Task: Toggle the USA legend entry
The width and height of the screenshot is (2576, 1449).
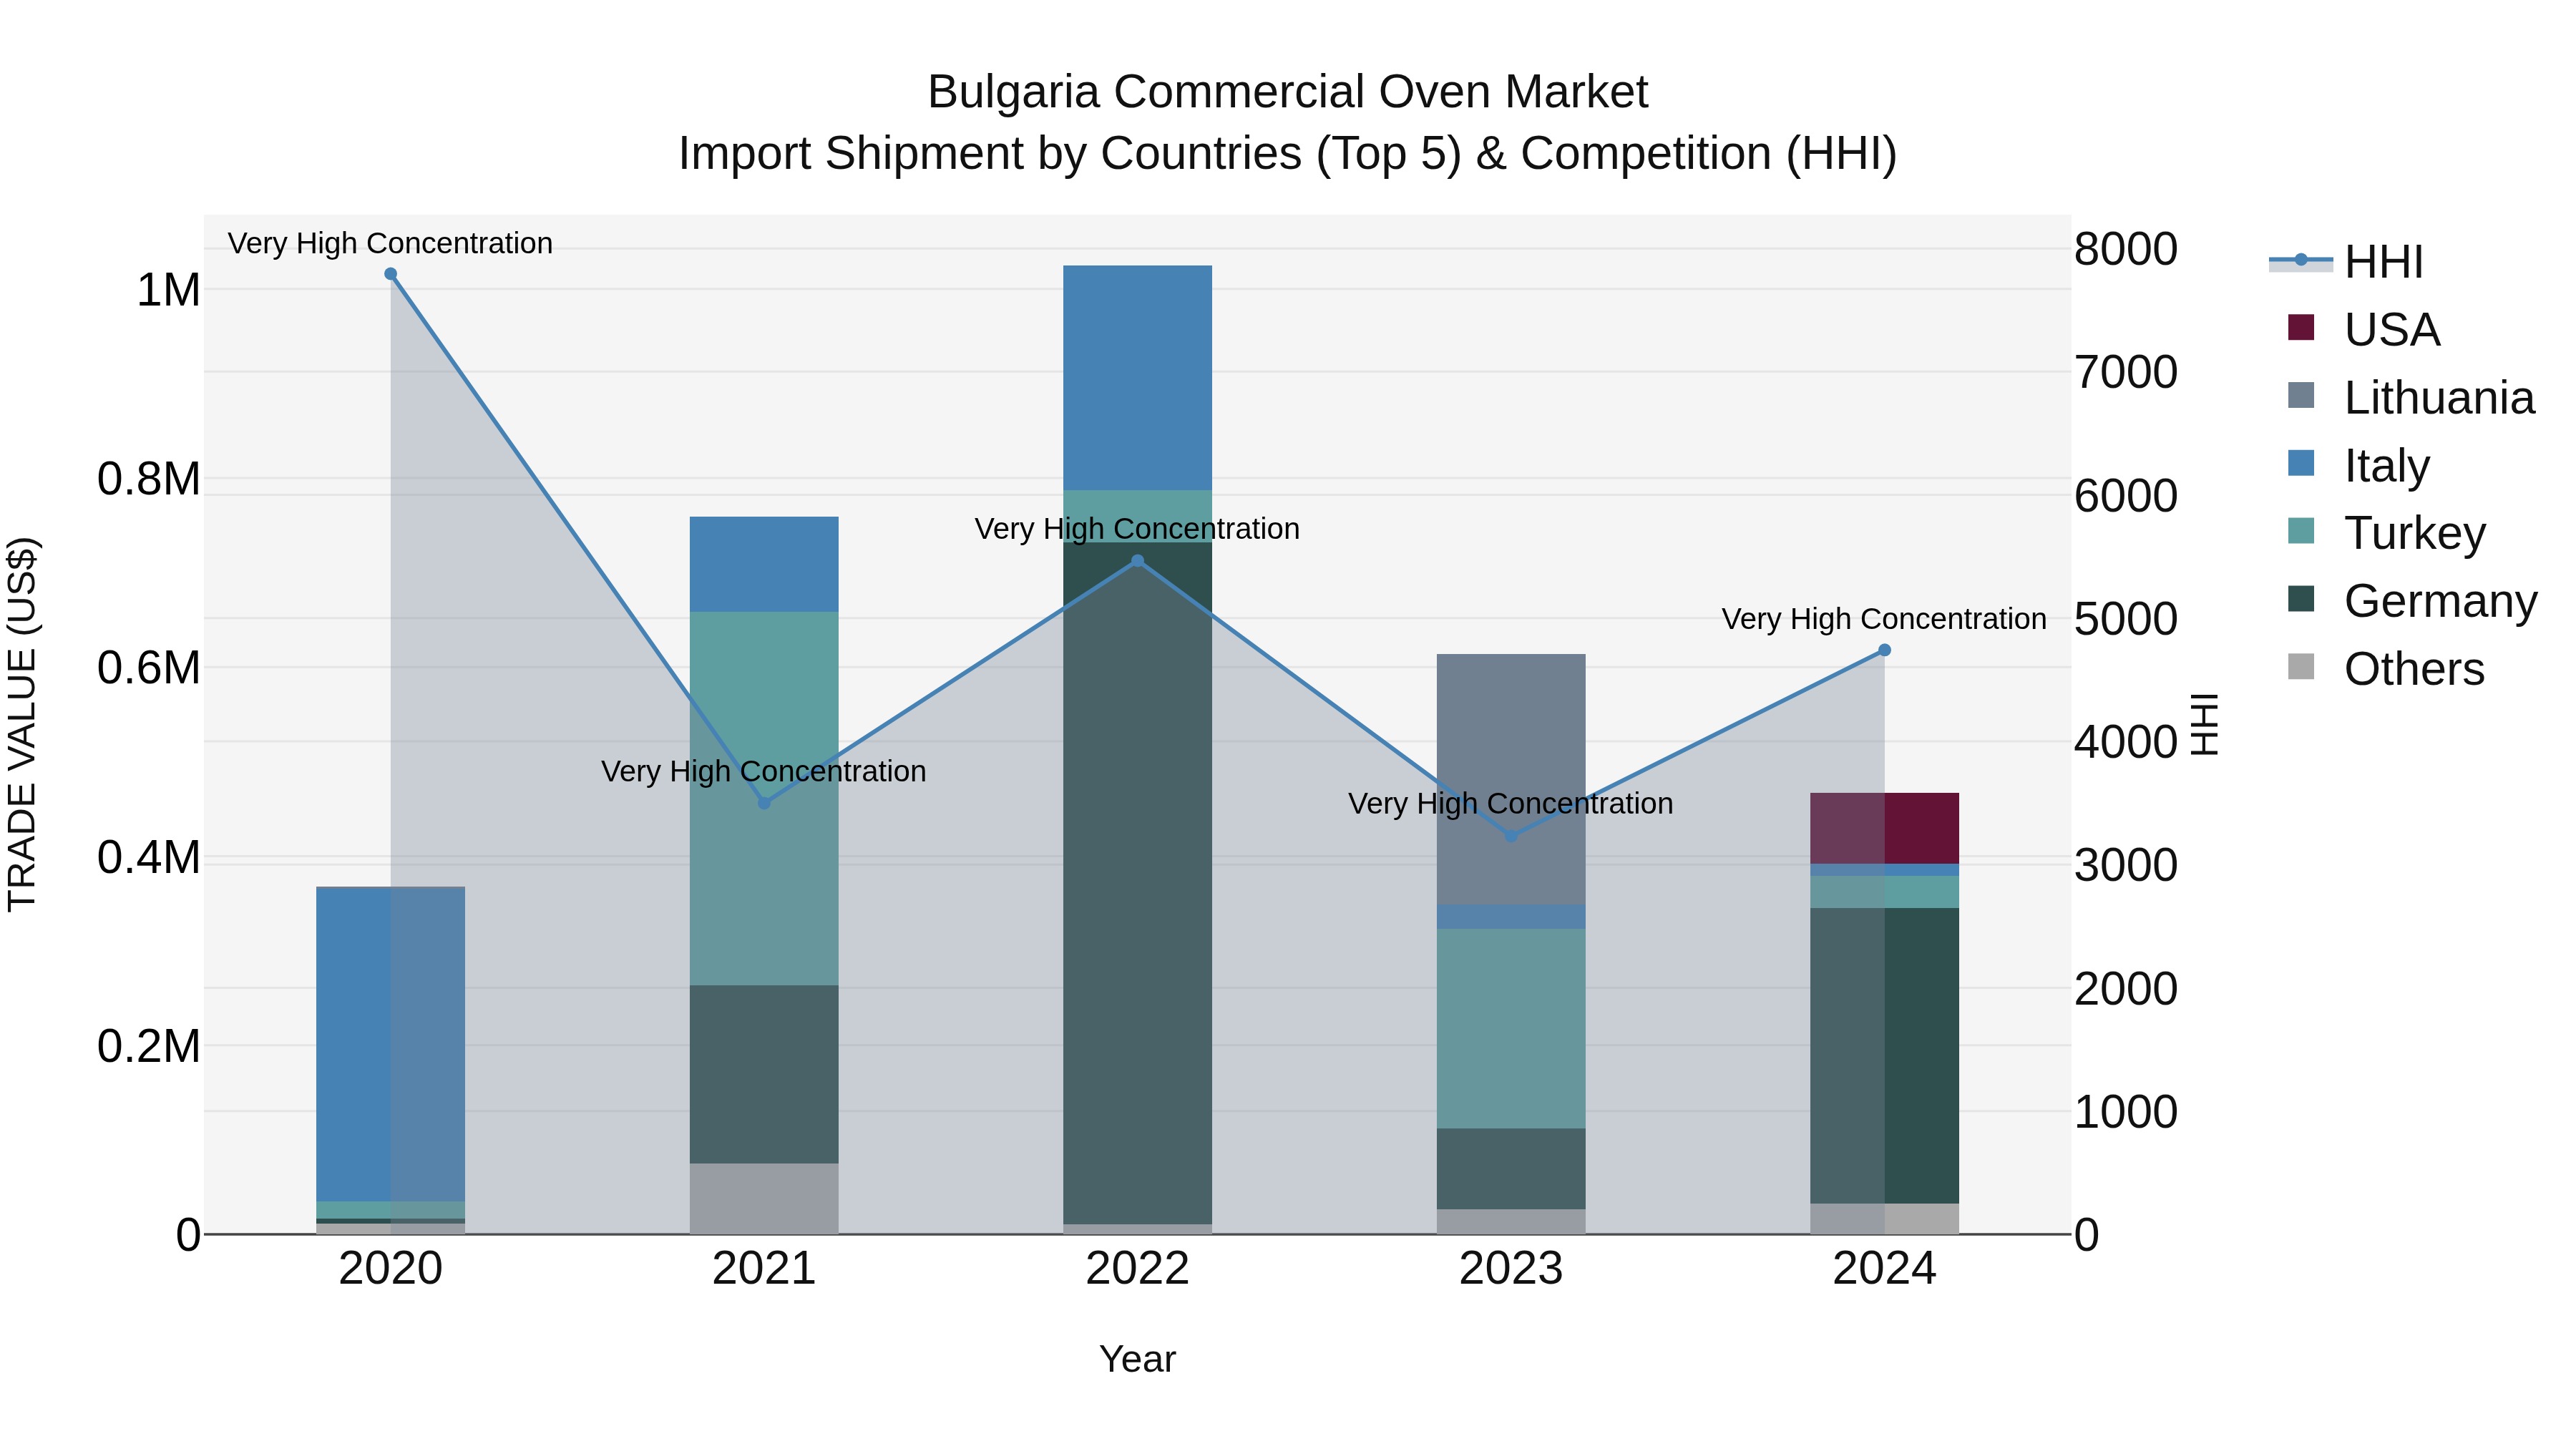Action: (x=2364, y=329)
